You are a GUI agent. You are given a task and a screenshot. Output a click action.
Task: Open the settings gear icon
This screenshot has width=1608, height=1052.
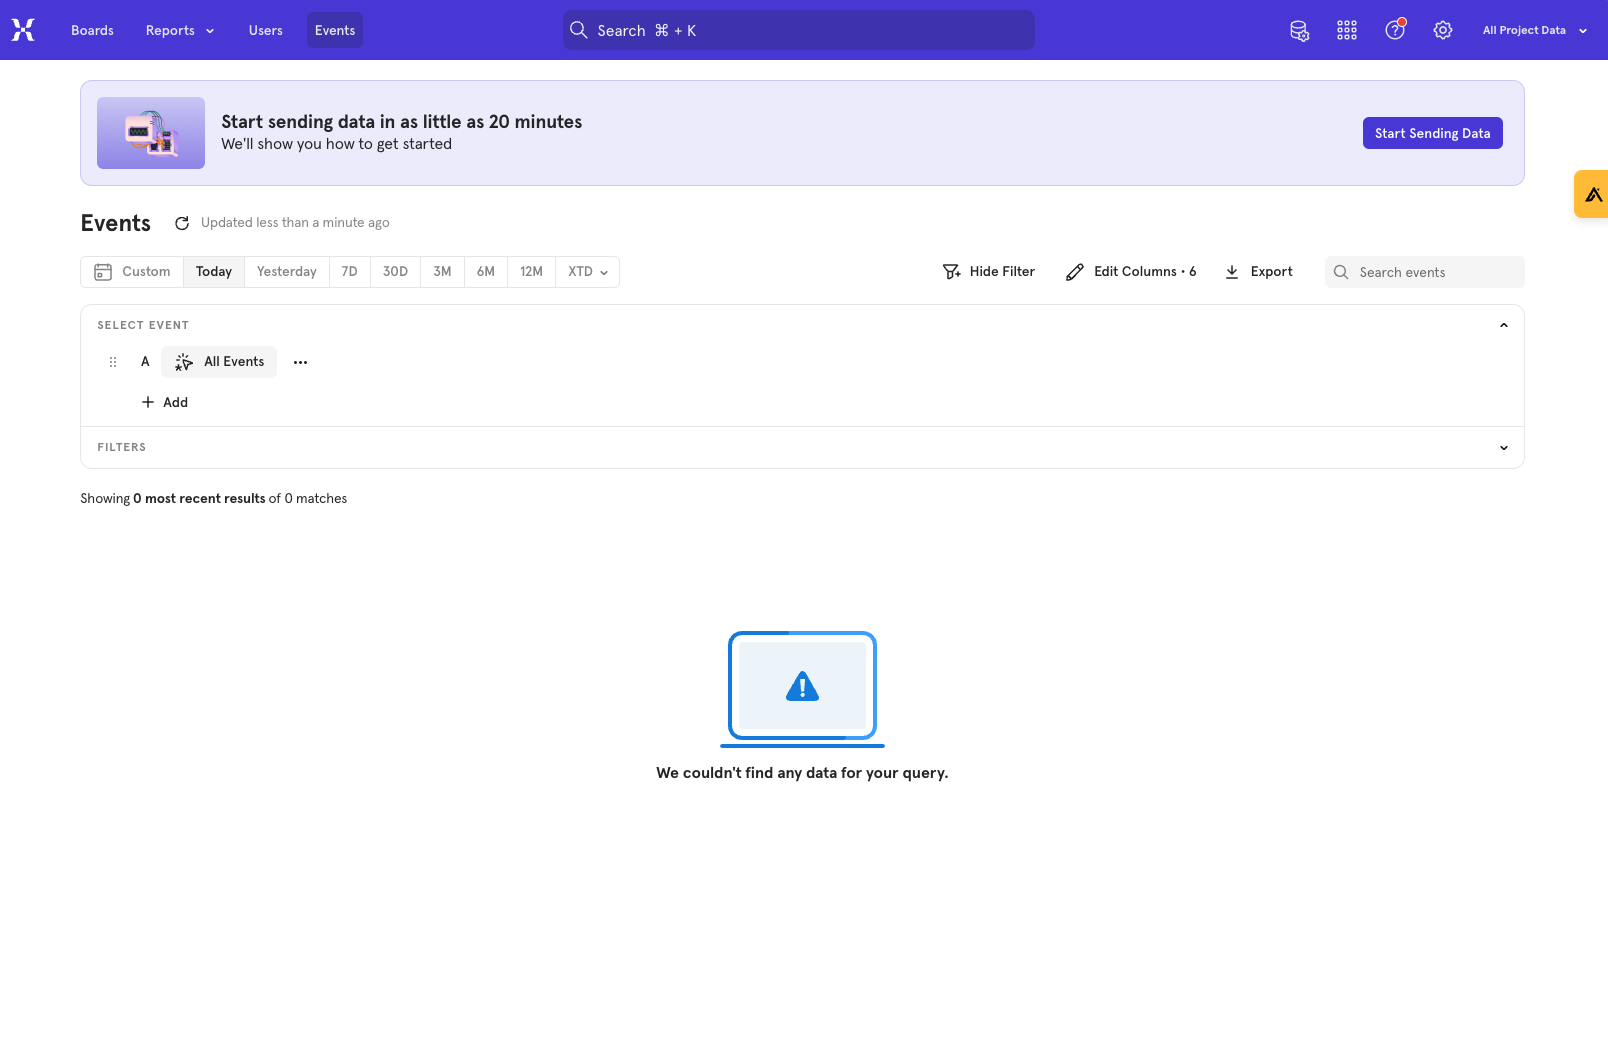[1443, 30]
